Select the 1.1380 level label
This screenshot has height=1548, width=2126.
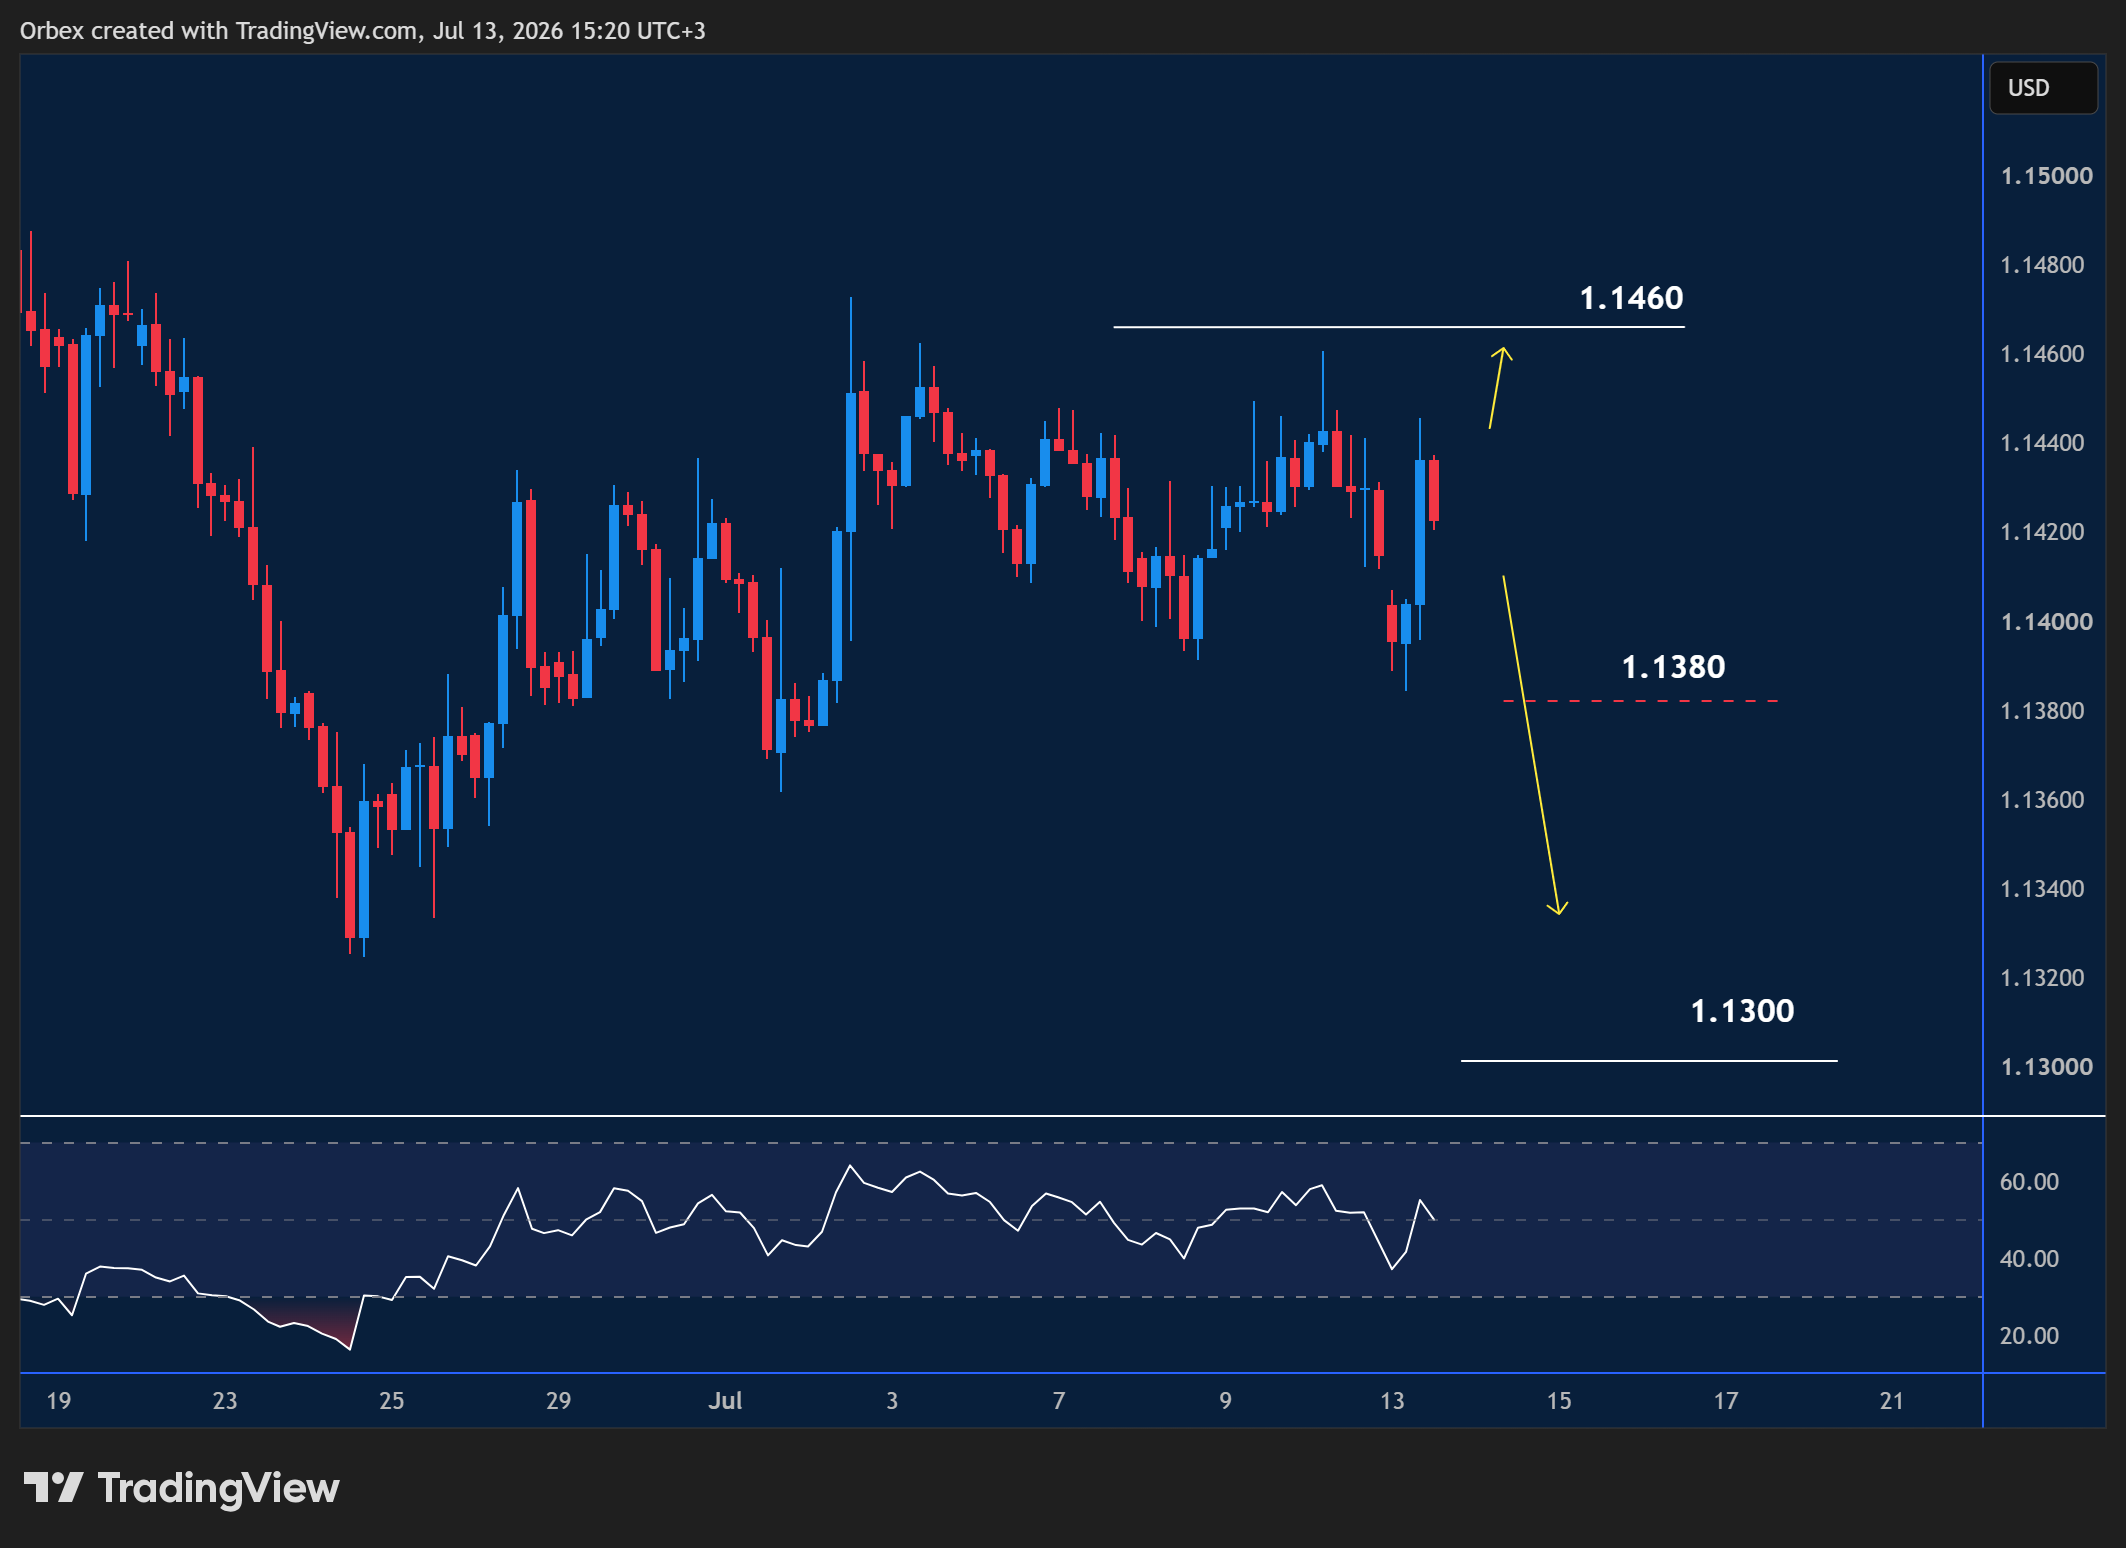[1673, 667]
